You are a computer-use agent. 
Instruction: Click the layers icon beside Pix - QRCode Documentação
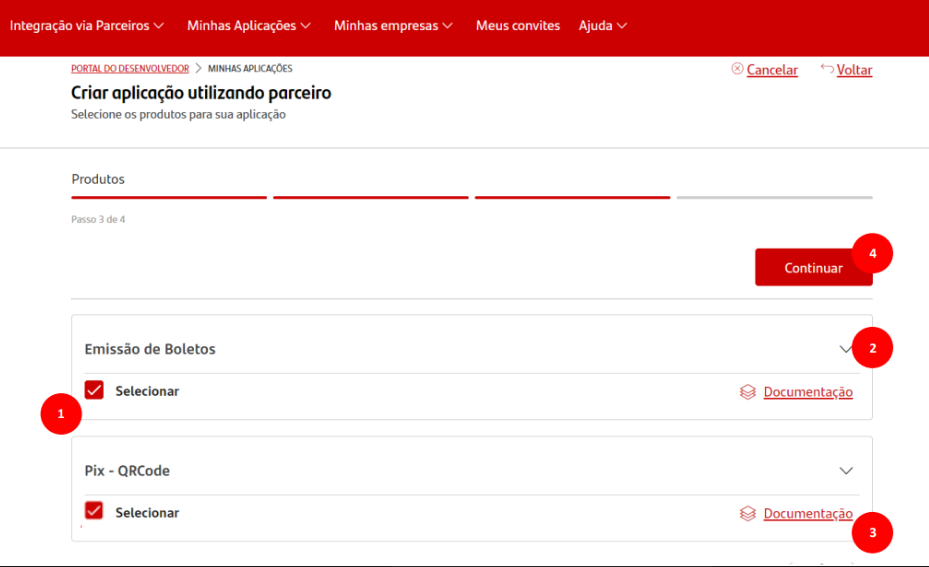point(748,513)
